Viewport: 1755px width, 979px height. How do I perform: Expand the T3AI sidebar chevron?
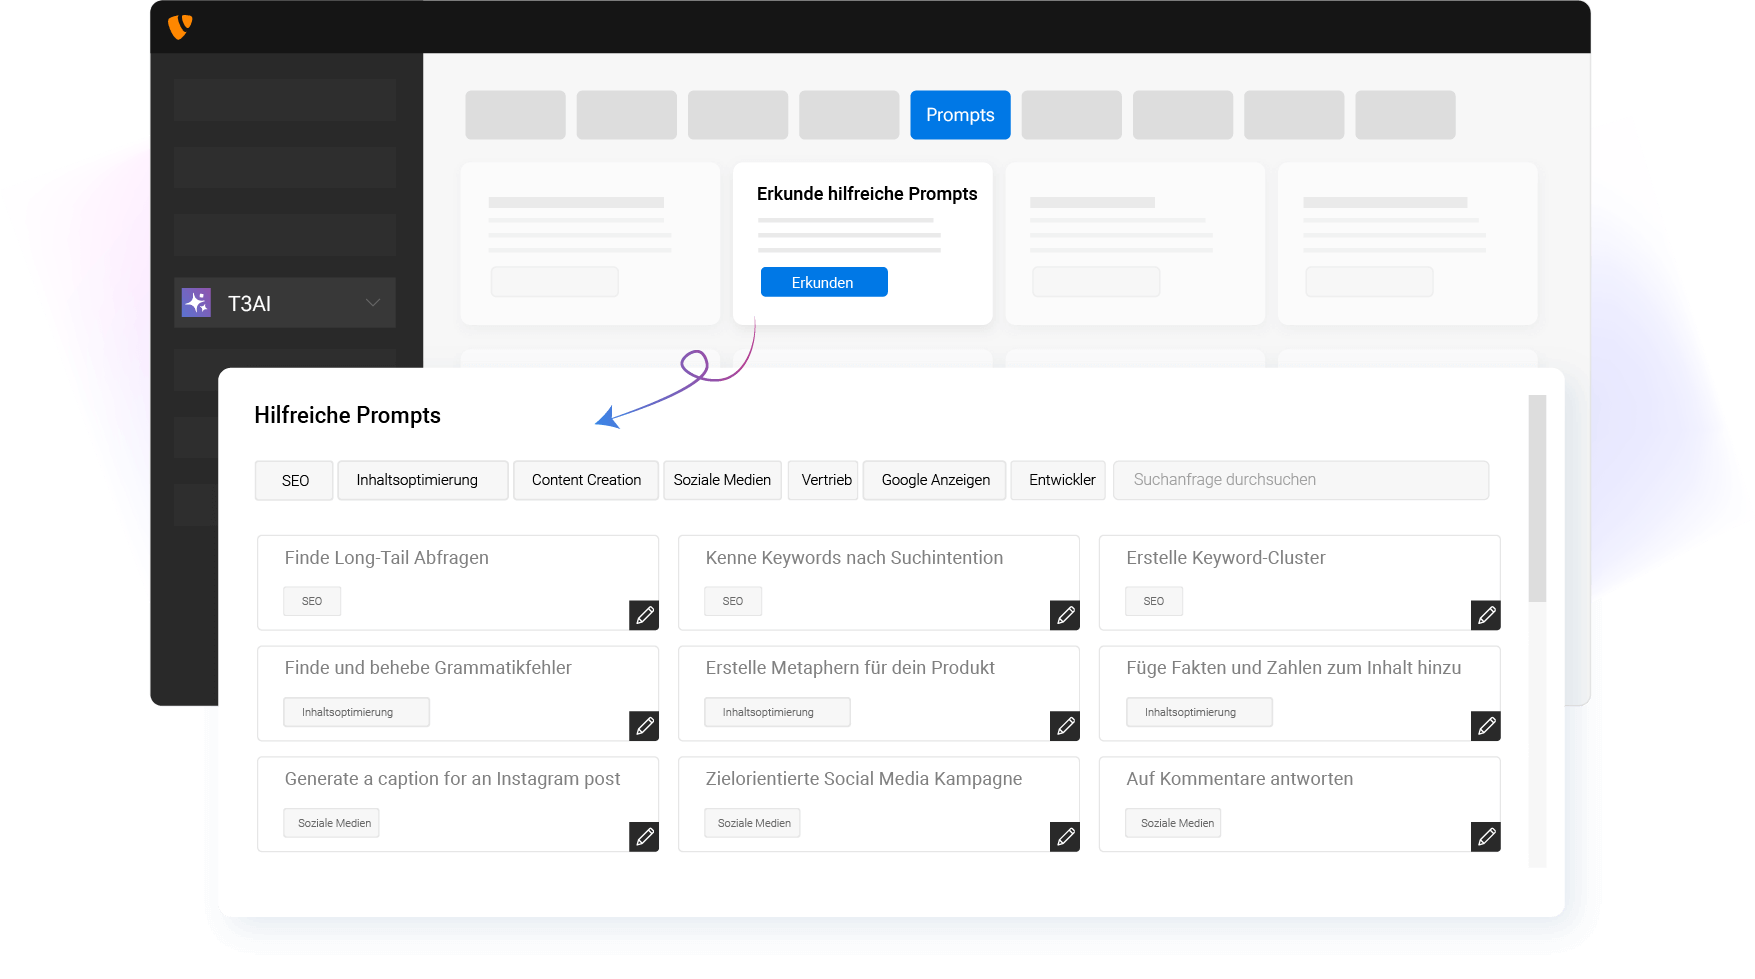tap(373, 303)
